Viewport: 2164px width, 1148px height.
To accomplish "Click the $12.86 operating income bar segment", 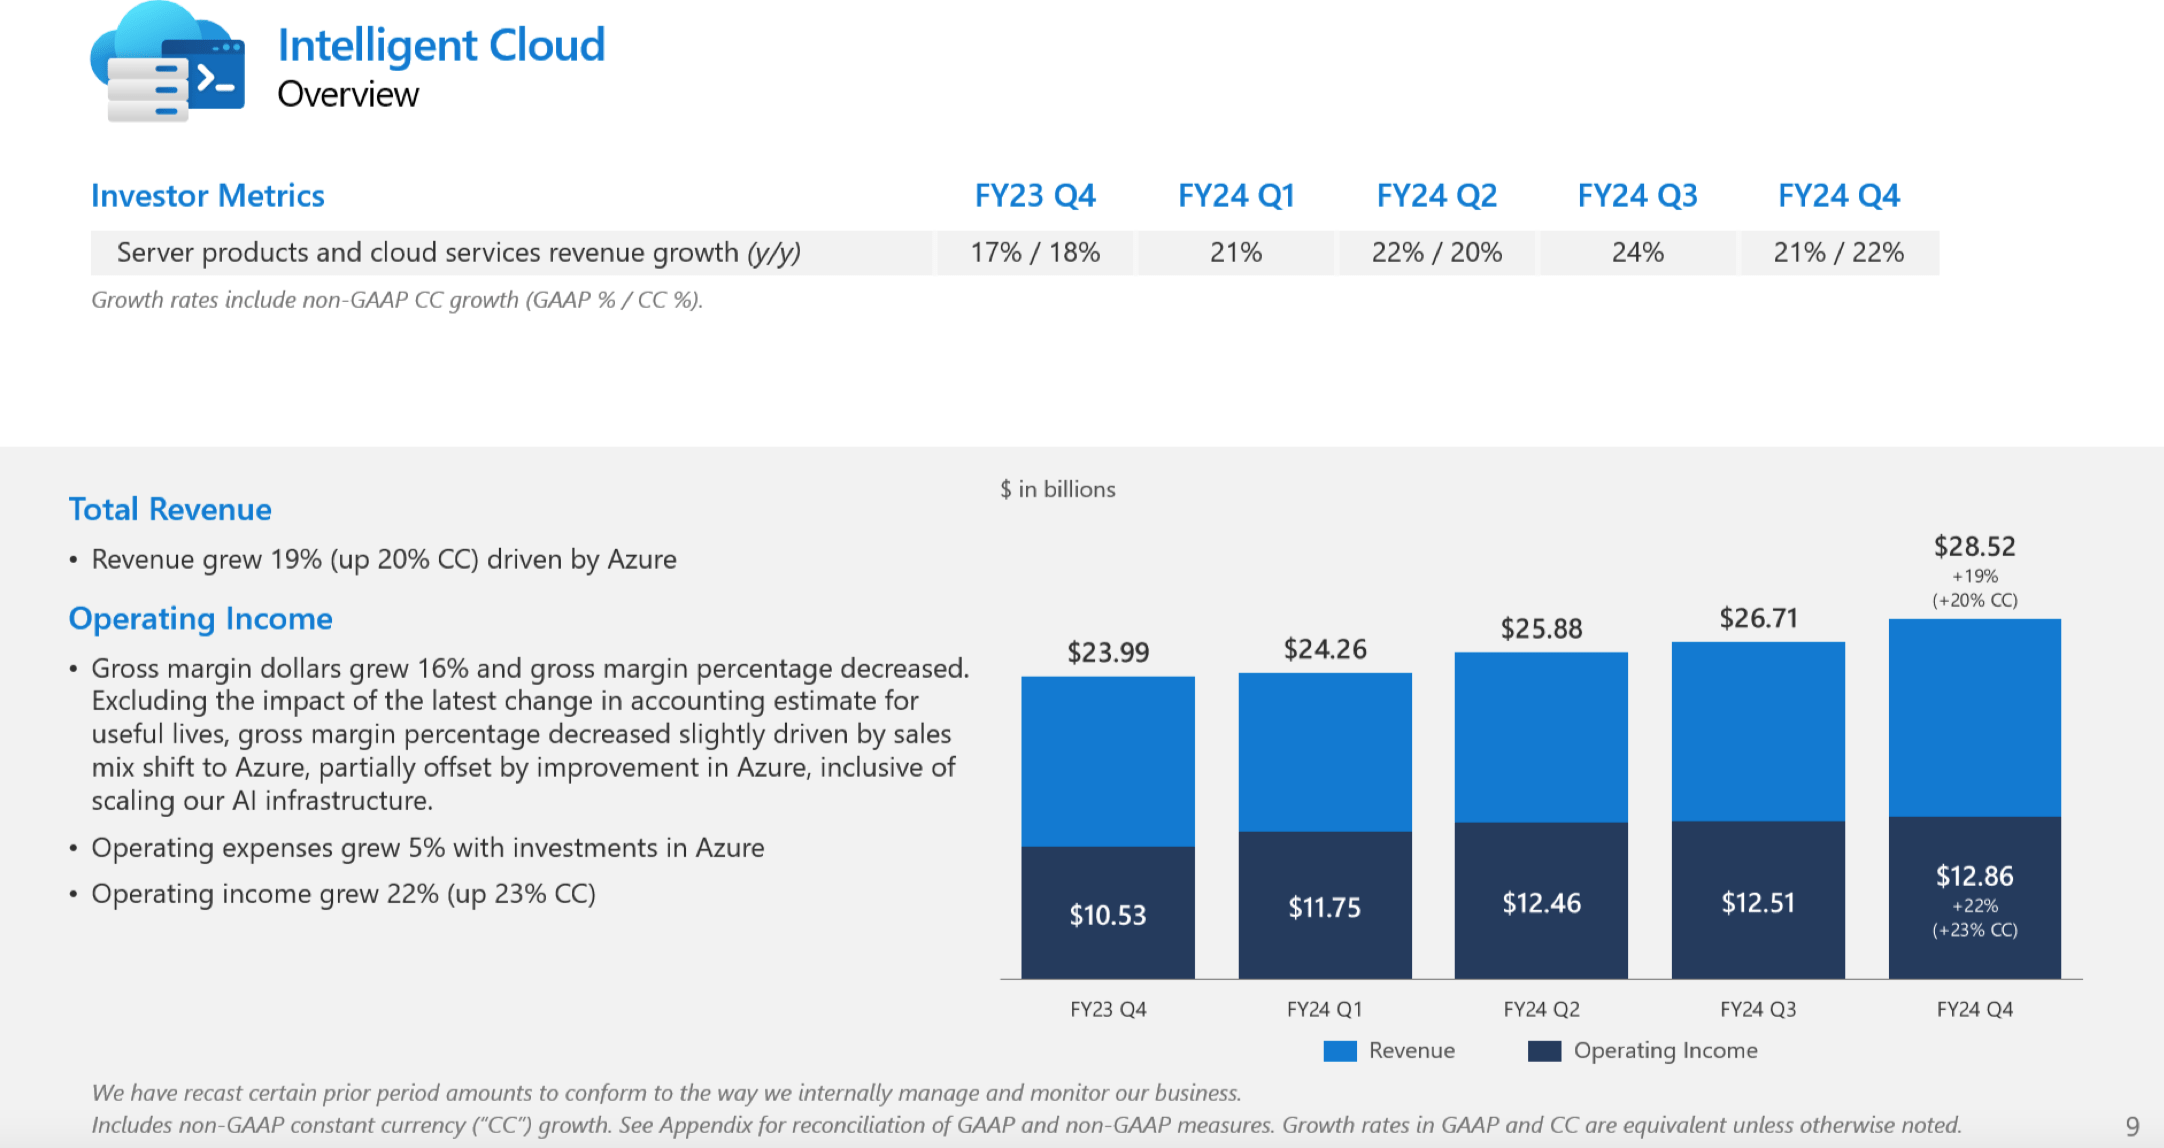I will (1974, 897).
